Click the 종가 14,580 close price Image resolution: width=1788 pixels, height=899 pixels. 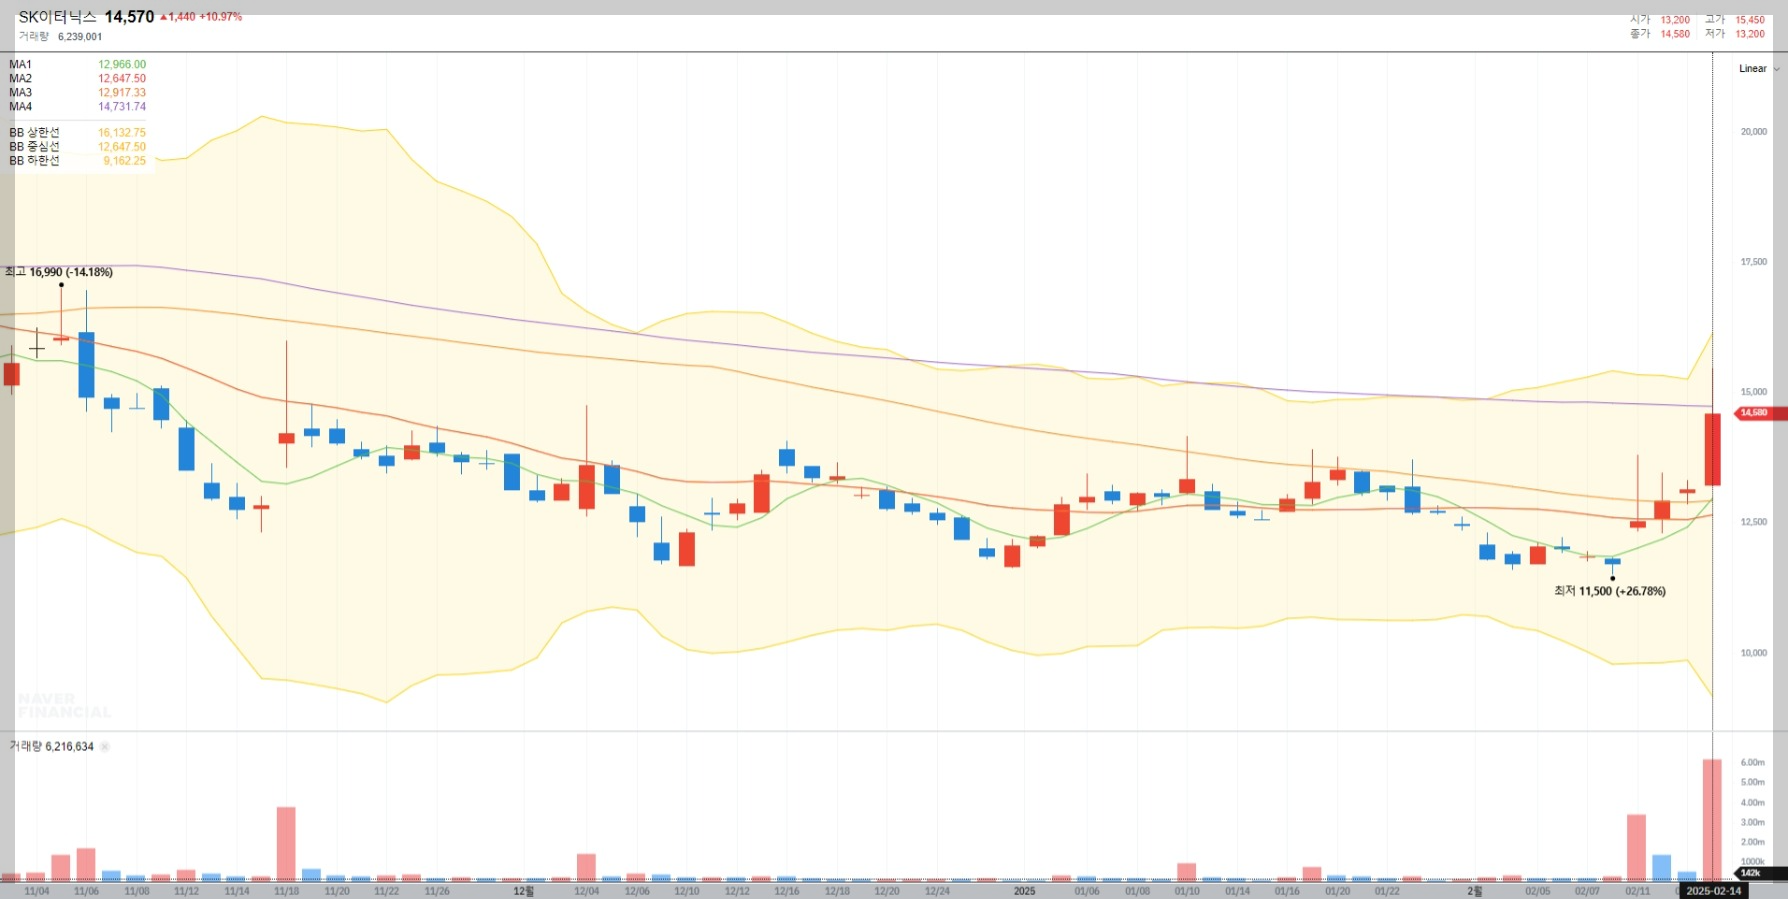point(1660,34)
